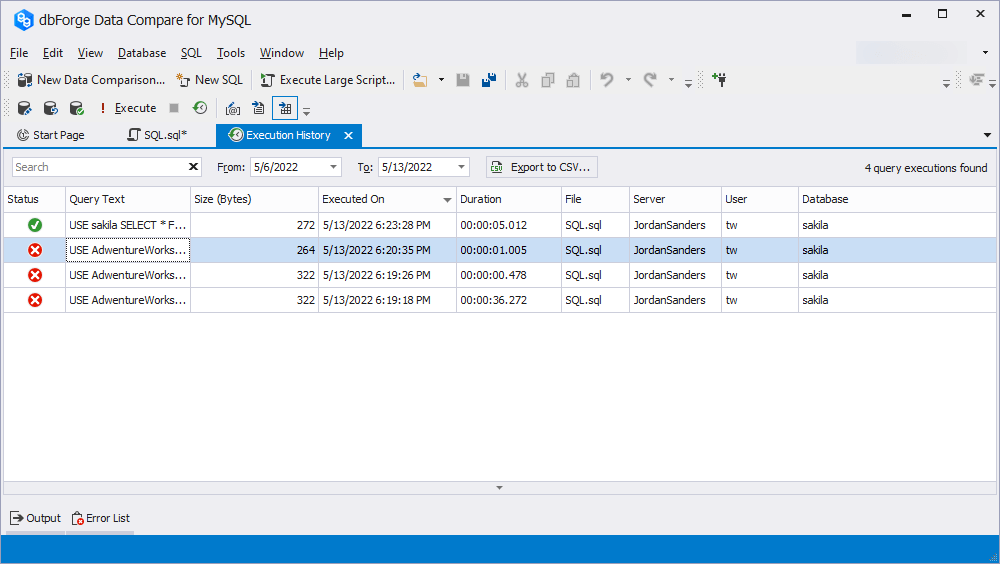The width and height of the screenshot is (1000, 564).
Task: Select failed row executed at 6:19:26 PM
Action: [x=500, y=275]
